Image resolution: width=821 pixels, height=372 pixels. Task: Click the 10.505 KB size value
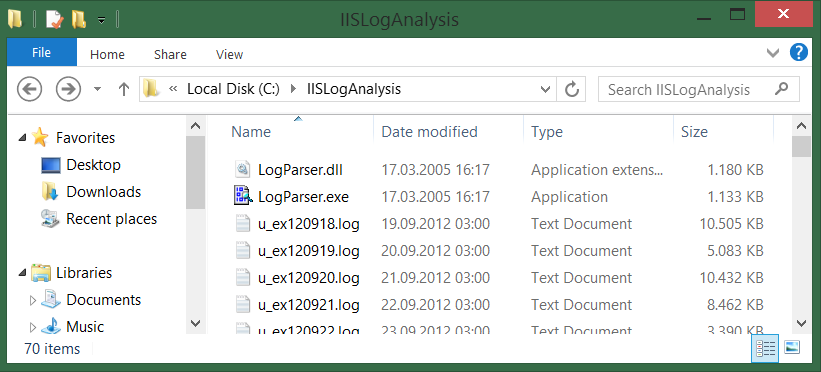click(x=731, y=224)
